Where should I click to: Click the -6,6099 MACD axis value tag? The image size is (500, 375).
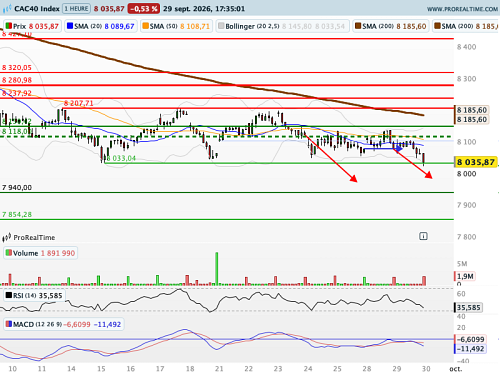(470, 339)
